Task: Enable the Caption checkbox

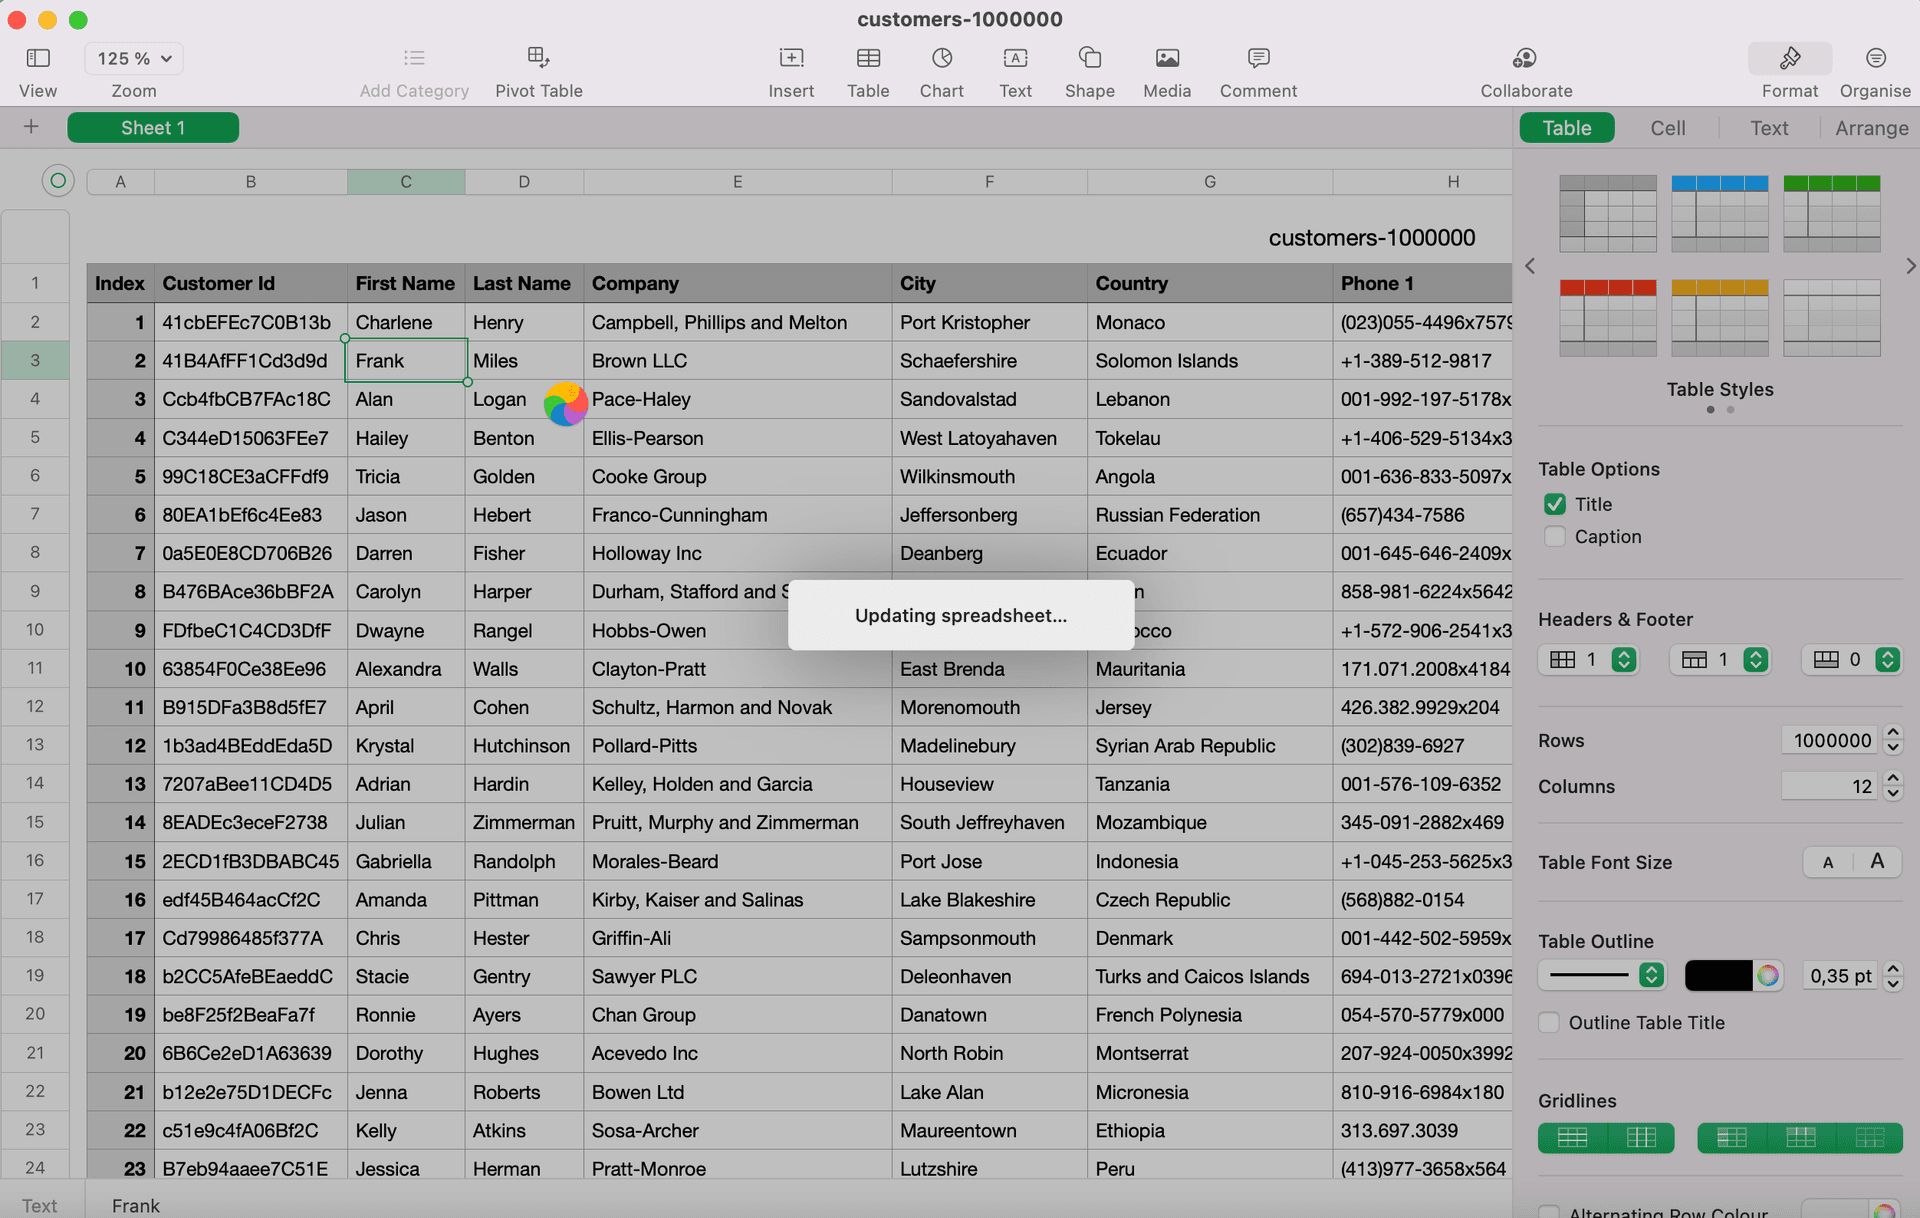Action: coord(1554,537)
